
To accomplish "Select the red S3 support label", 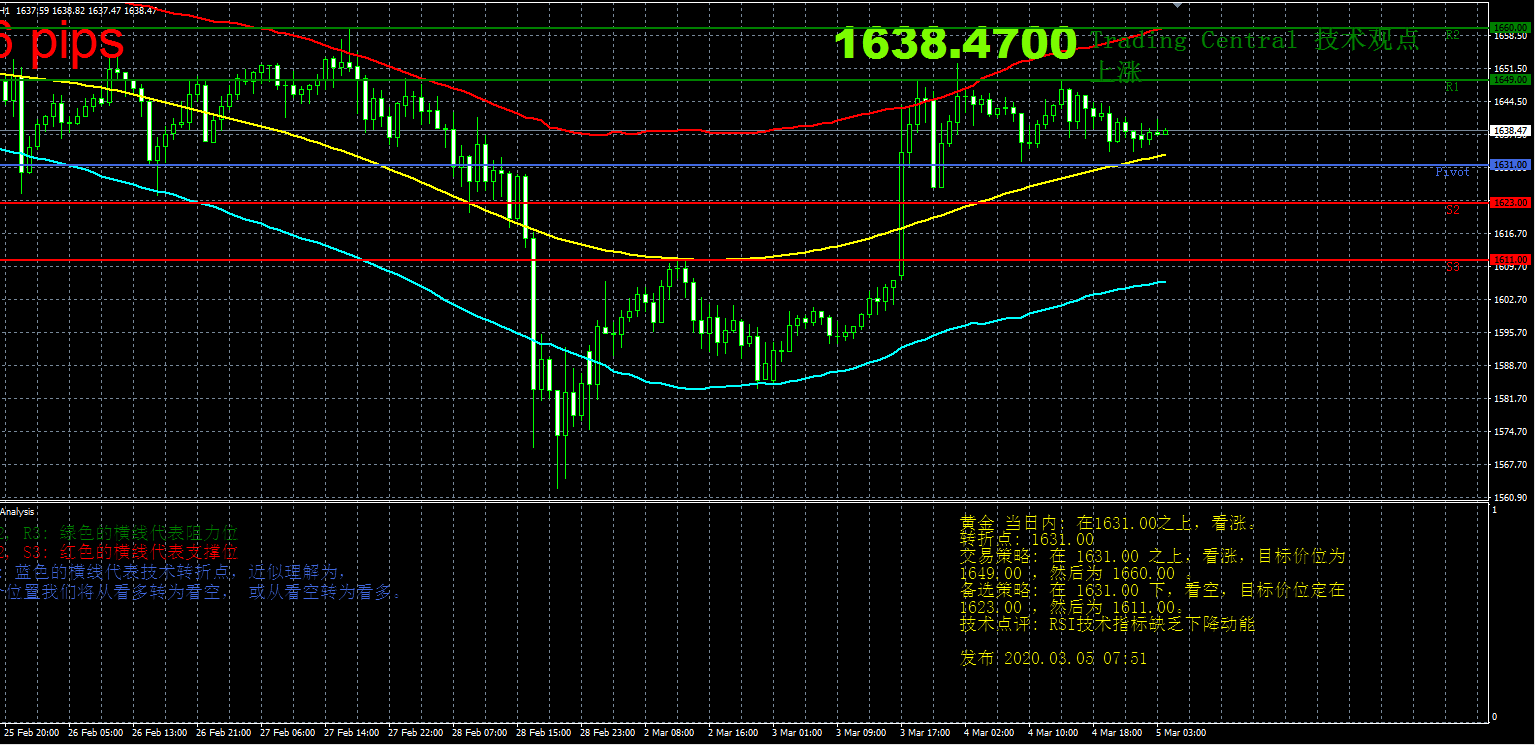I will (x=1452, y=267).
